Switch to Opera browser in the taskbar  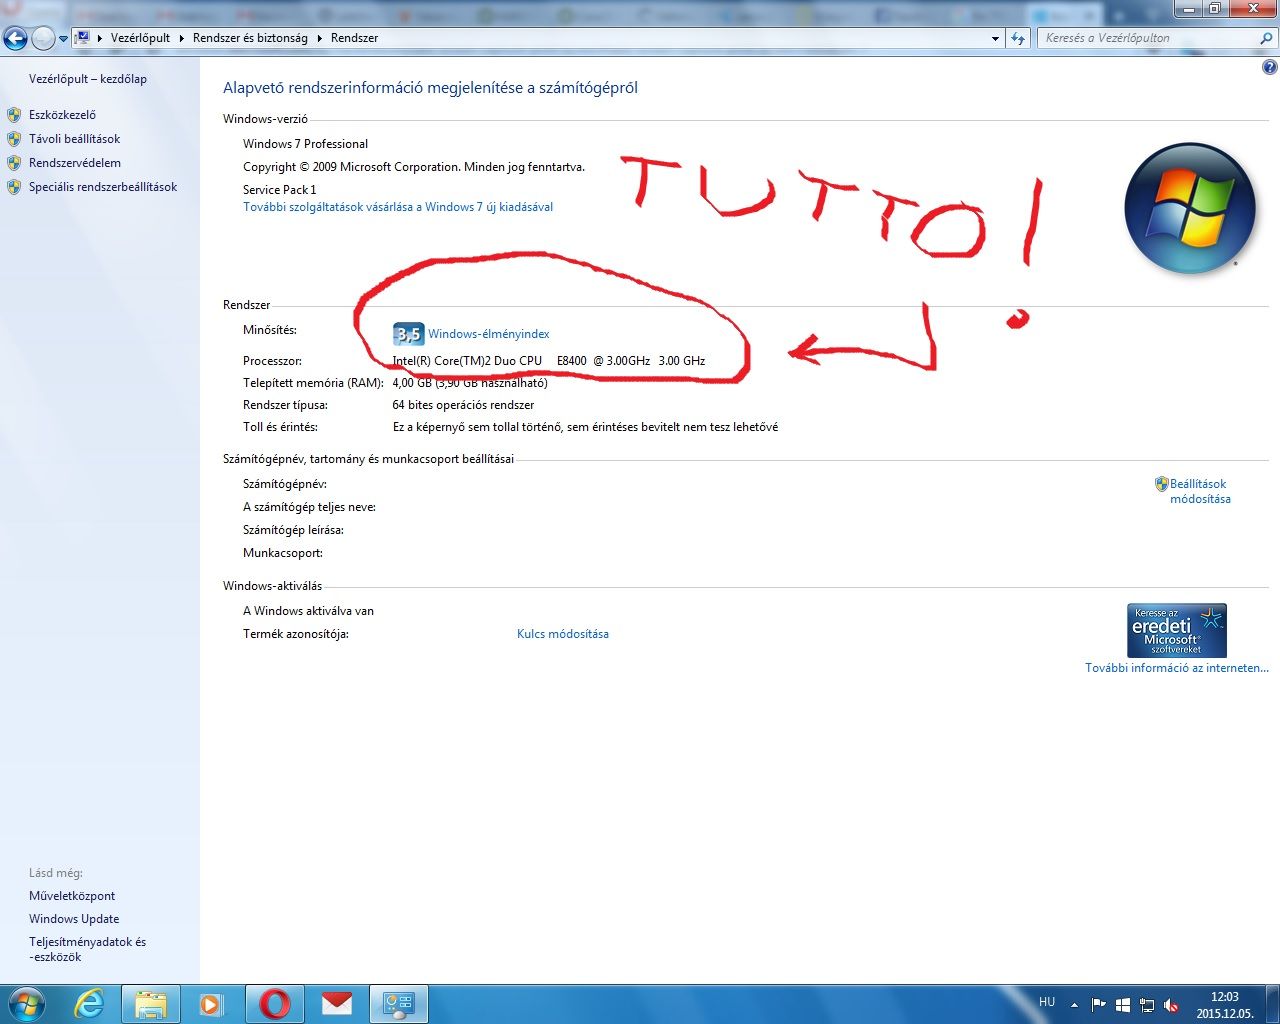(275, 1004)
